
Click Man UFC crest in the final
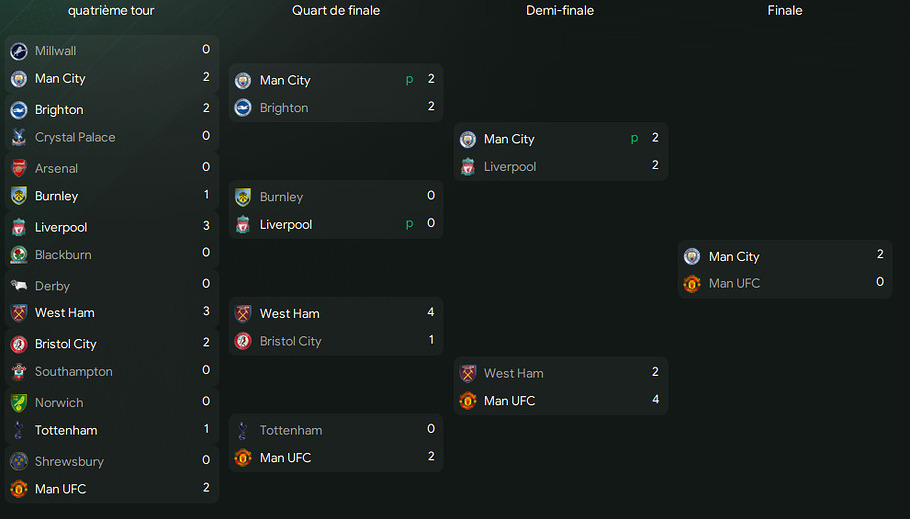tap(692, 284)
